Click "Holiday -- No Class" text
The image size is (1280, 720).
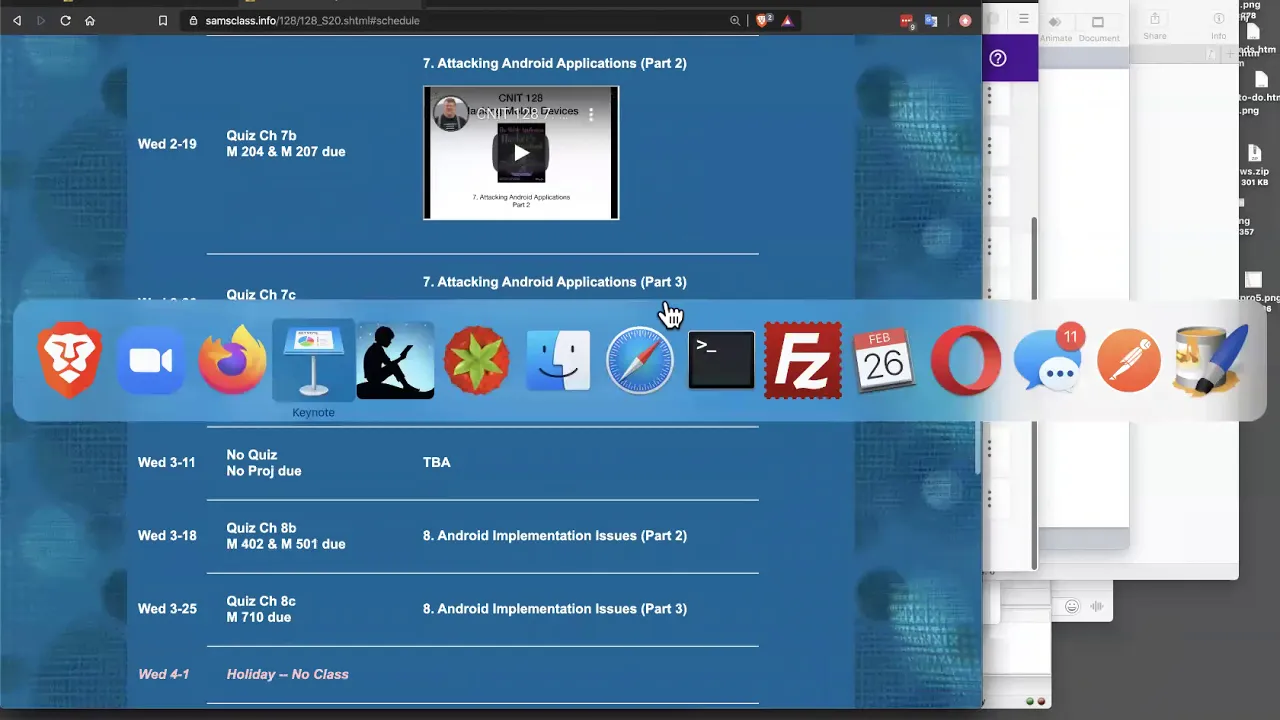(288, 675)
